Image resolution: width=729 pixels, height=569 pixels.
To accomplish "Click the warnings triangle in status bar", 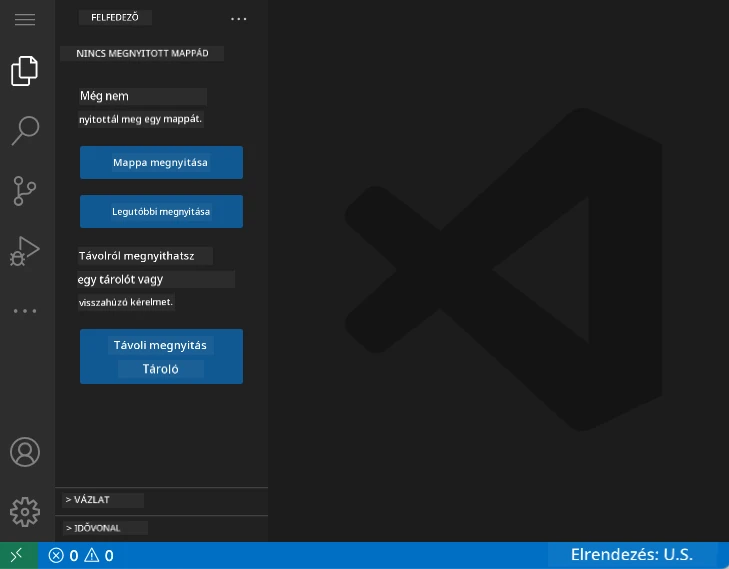I will pos(92,555).
